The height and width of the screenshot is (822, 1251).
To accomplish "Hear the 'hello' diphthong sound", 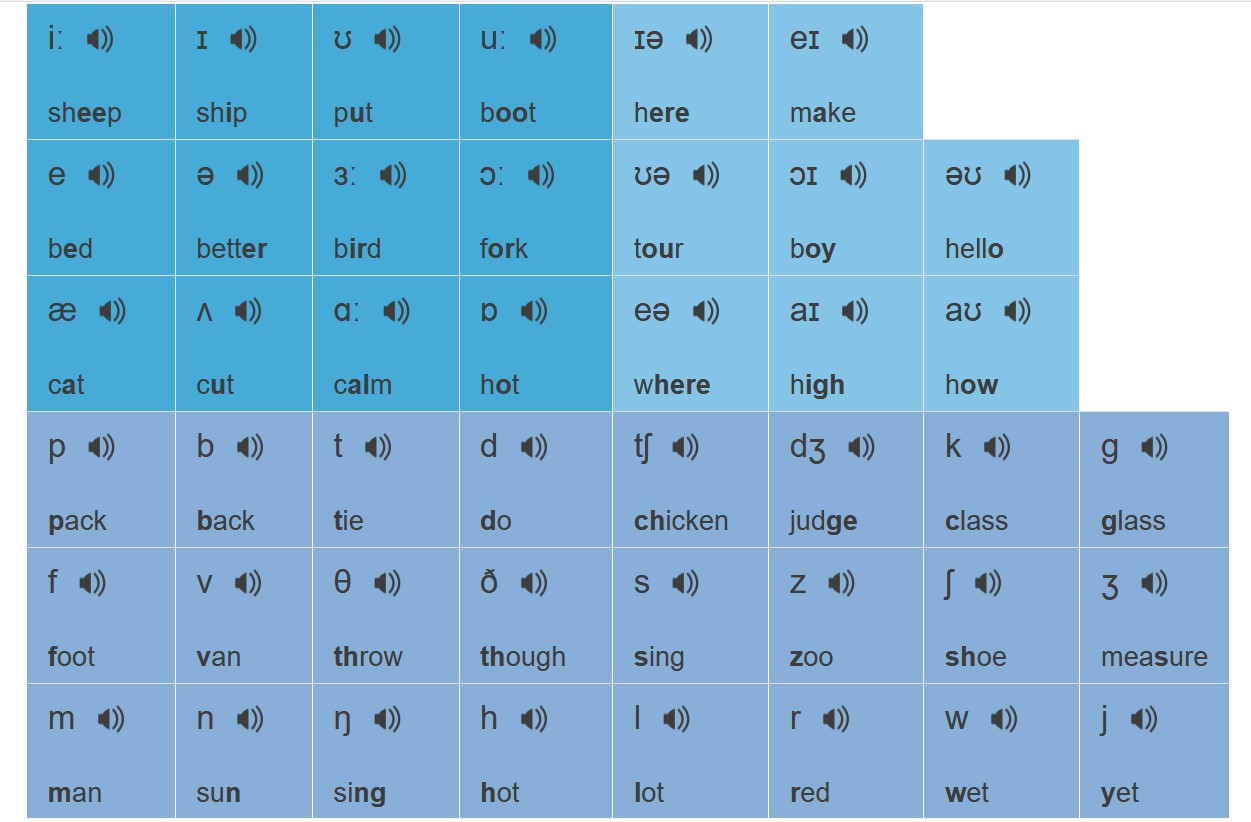I will [x=1017, y=175].
